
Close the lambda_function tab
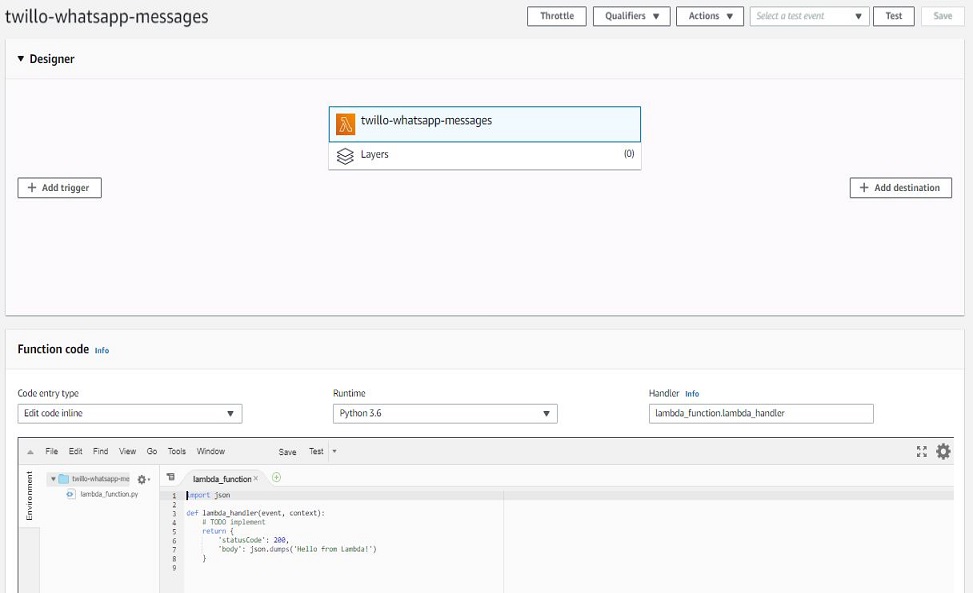pos(256,478)
